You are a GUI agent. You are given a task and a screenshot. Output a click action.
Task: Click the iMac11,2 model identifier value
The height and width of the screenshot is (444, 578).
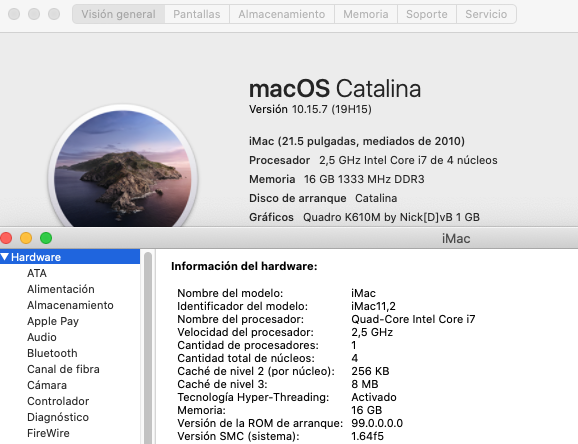[373, 306]
